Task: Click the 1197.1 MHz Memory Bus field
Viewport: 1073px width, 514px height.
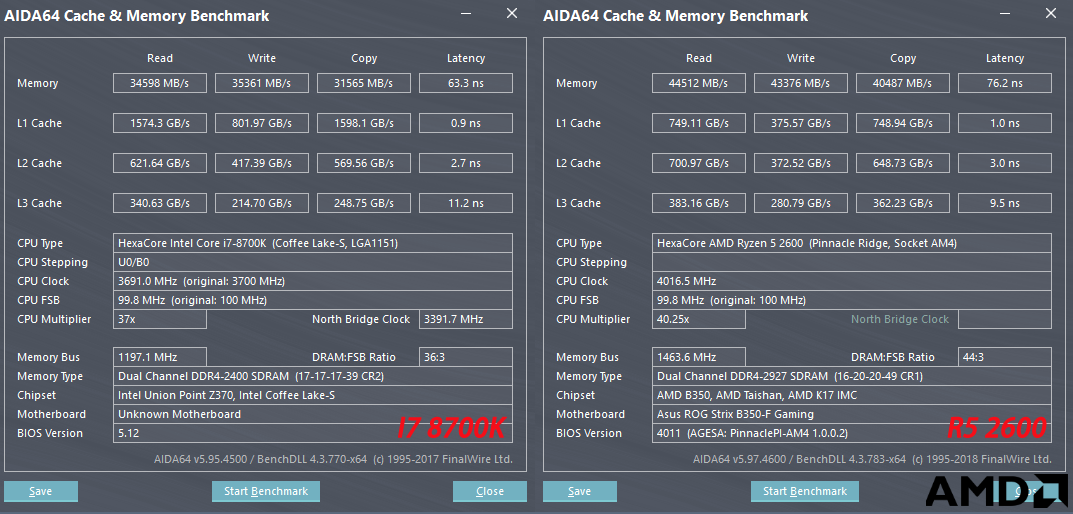Action: [159, 357]
